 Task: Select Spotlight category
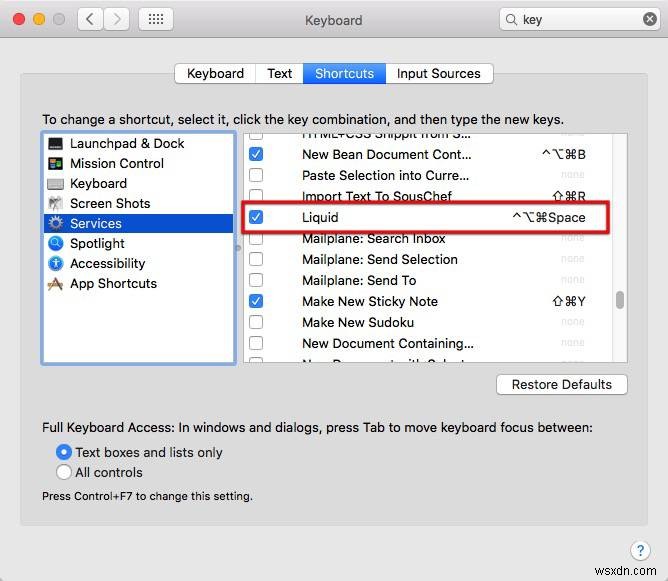point(138,243)
